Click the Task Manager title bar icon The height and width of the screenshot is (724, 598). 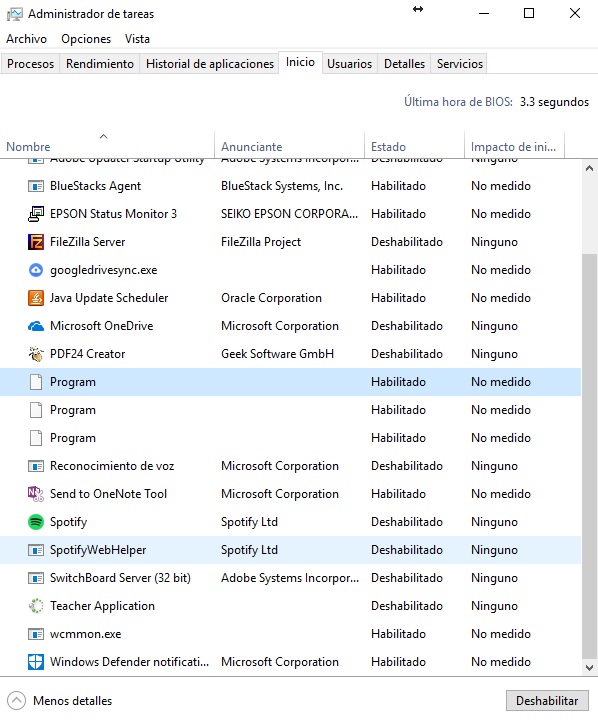tap(14, 14)
